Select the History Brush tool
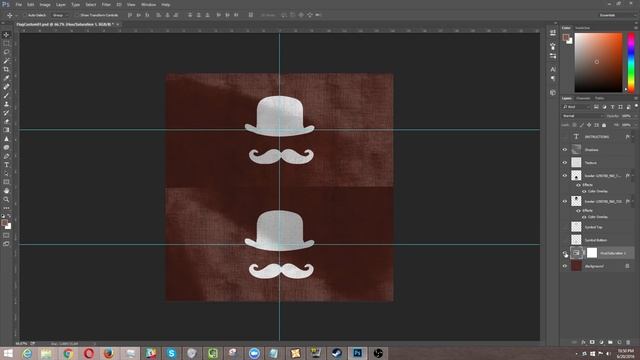The width and height of the screenshot is (640, 360). point(6,113)
